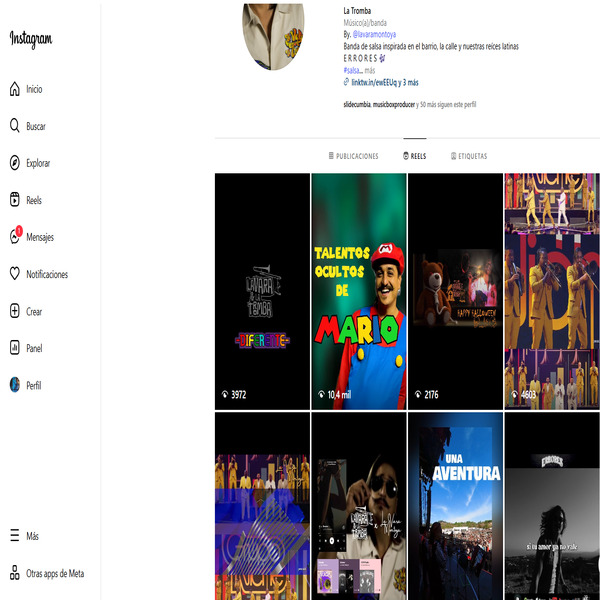Open the glitched blue stage reel
The width and height of the screenshot is (600, 600).
[x=262, y=506]
